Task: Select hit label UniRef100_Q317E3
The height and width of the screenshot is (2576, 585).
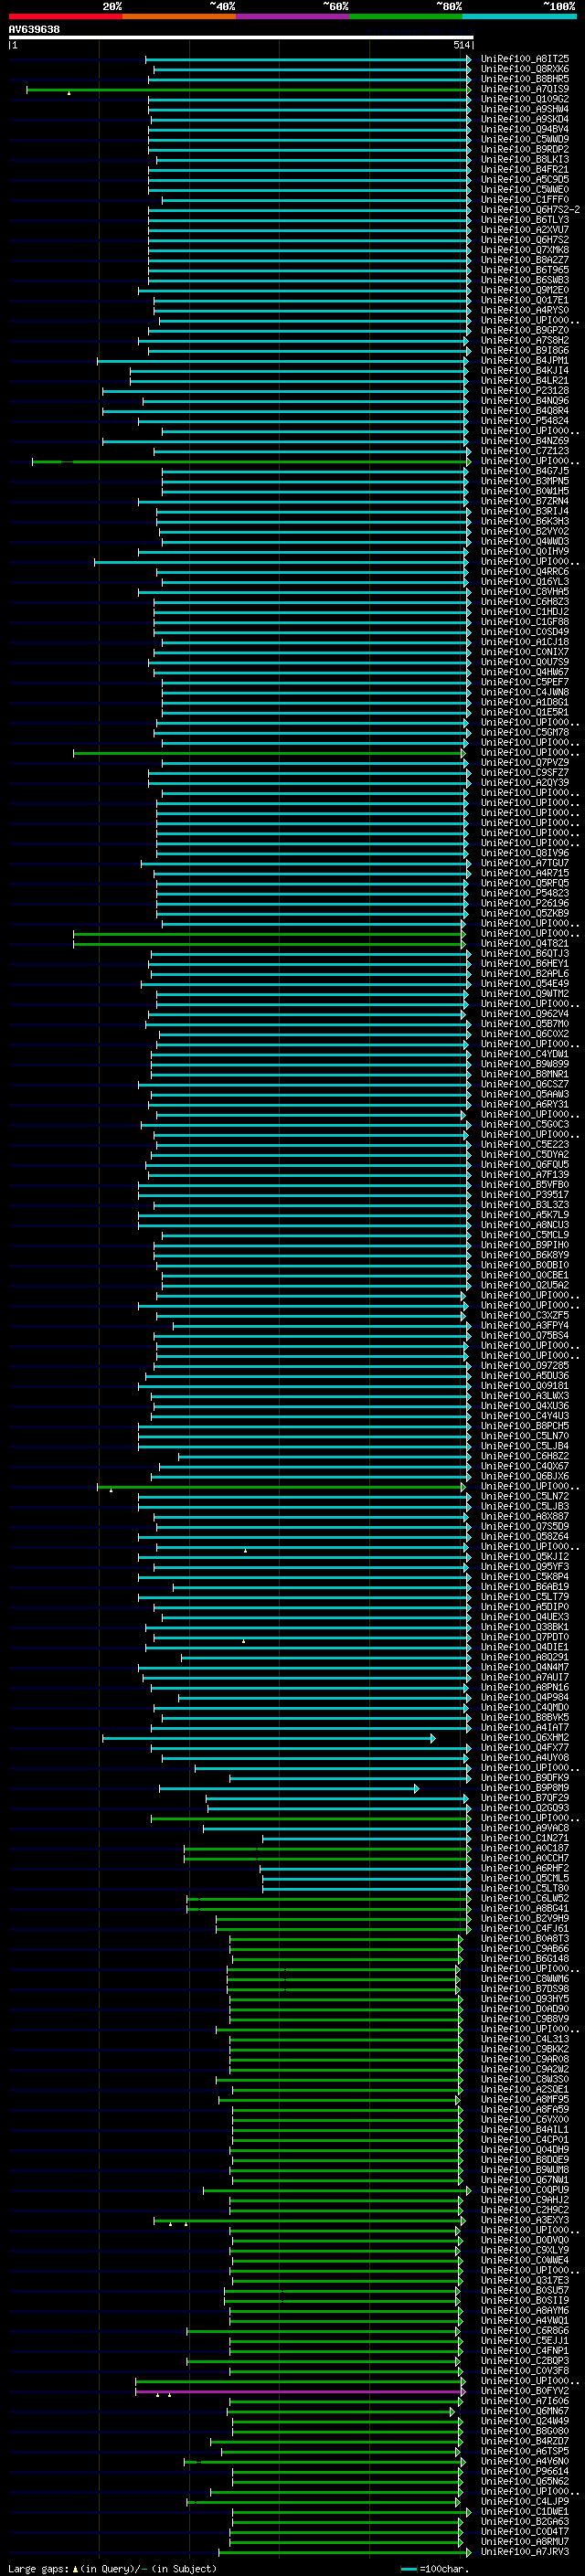Action: point(524,2280)
